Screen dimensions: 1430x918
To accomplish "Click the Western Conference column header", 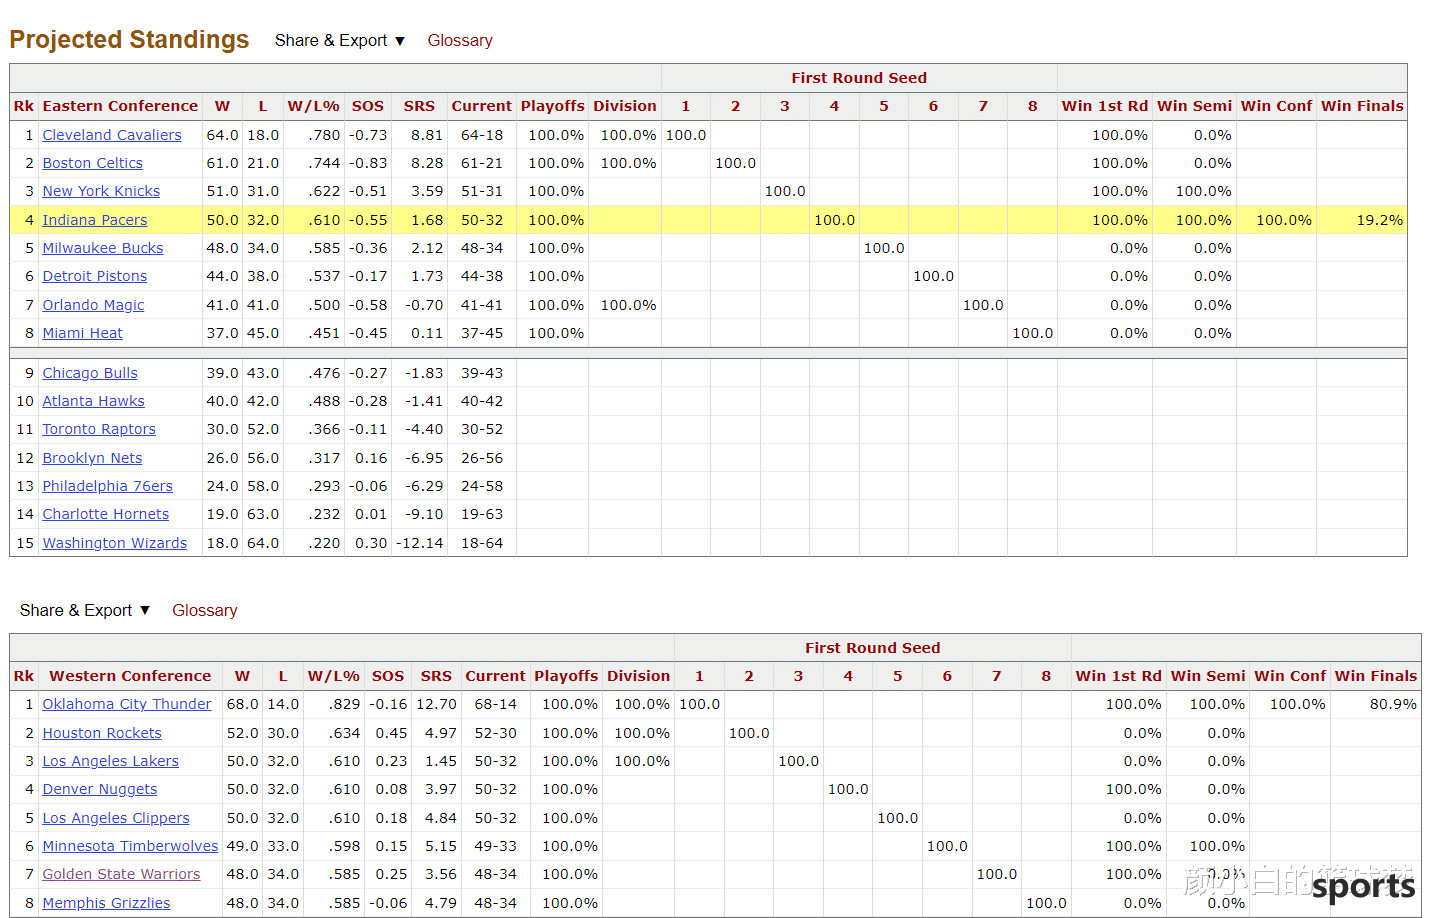I will pyautogui.click(x=130, y=676).
